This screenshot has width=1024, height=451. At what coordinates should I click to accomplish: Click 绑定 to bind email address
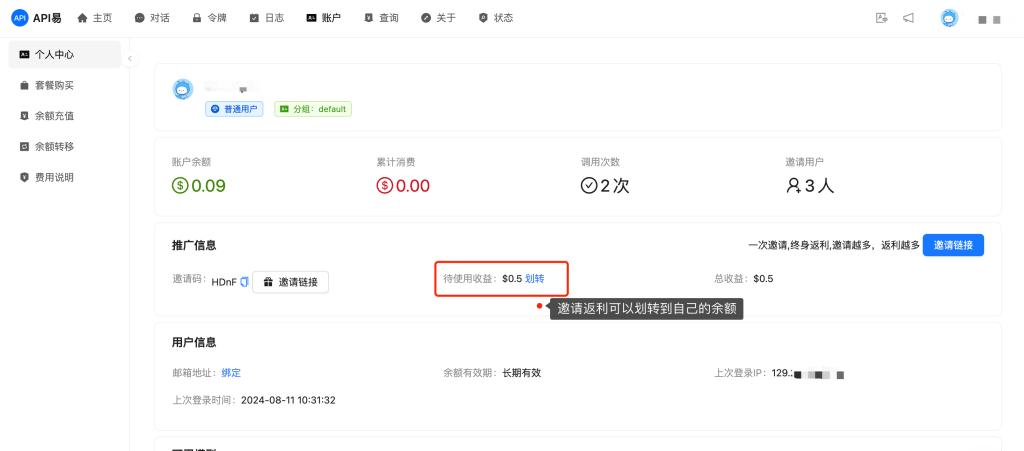click(231, 373)
